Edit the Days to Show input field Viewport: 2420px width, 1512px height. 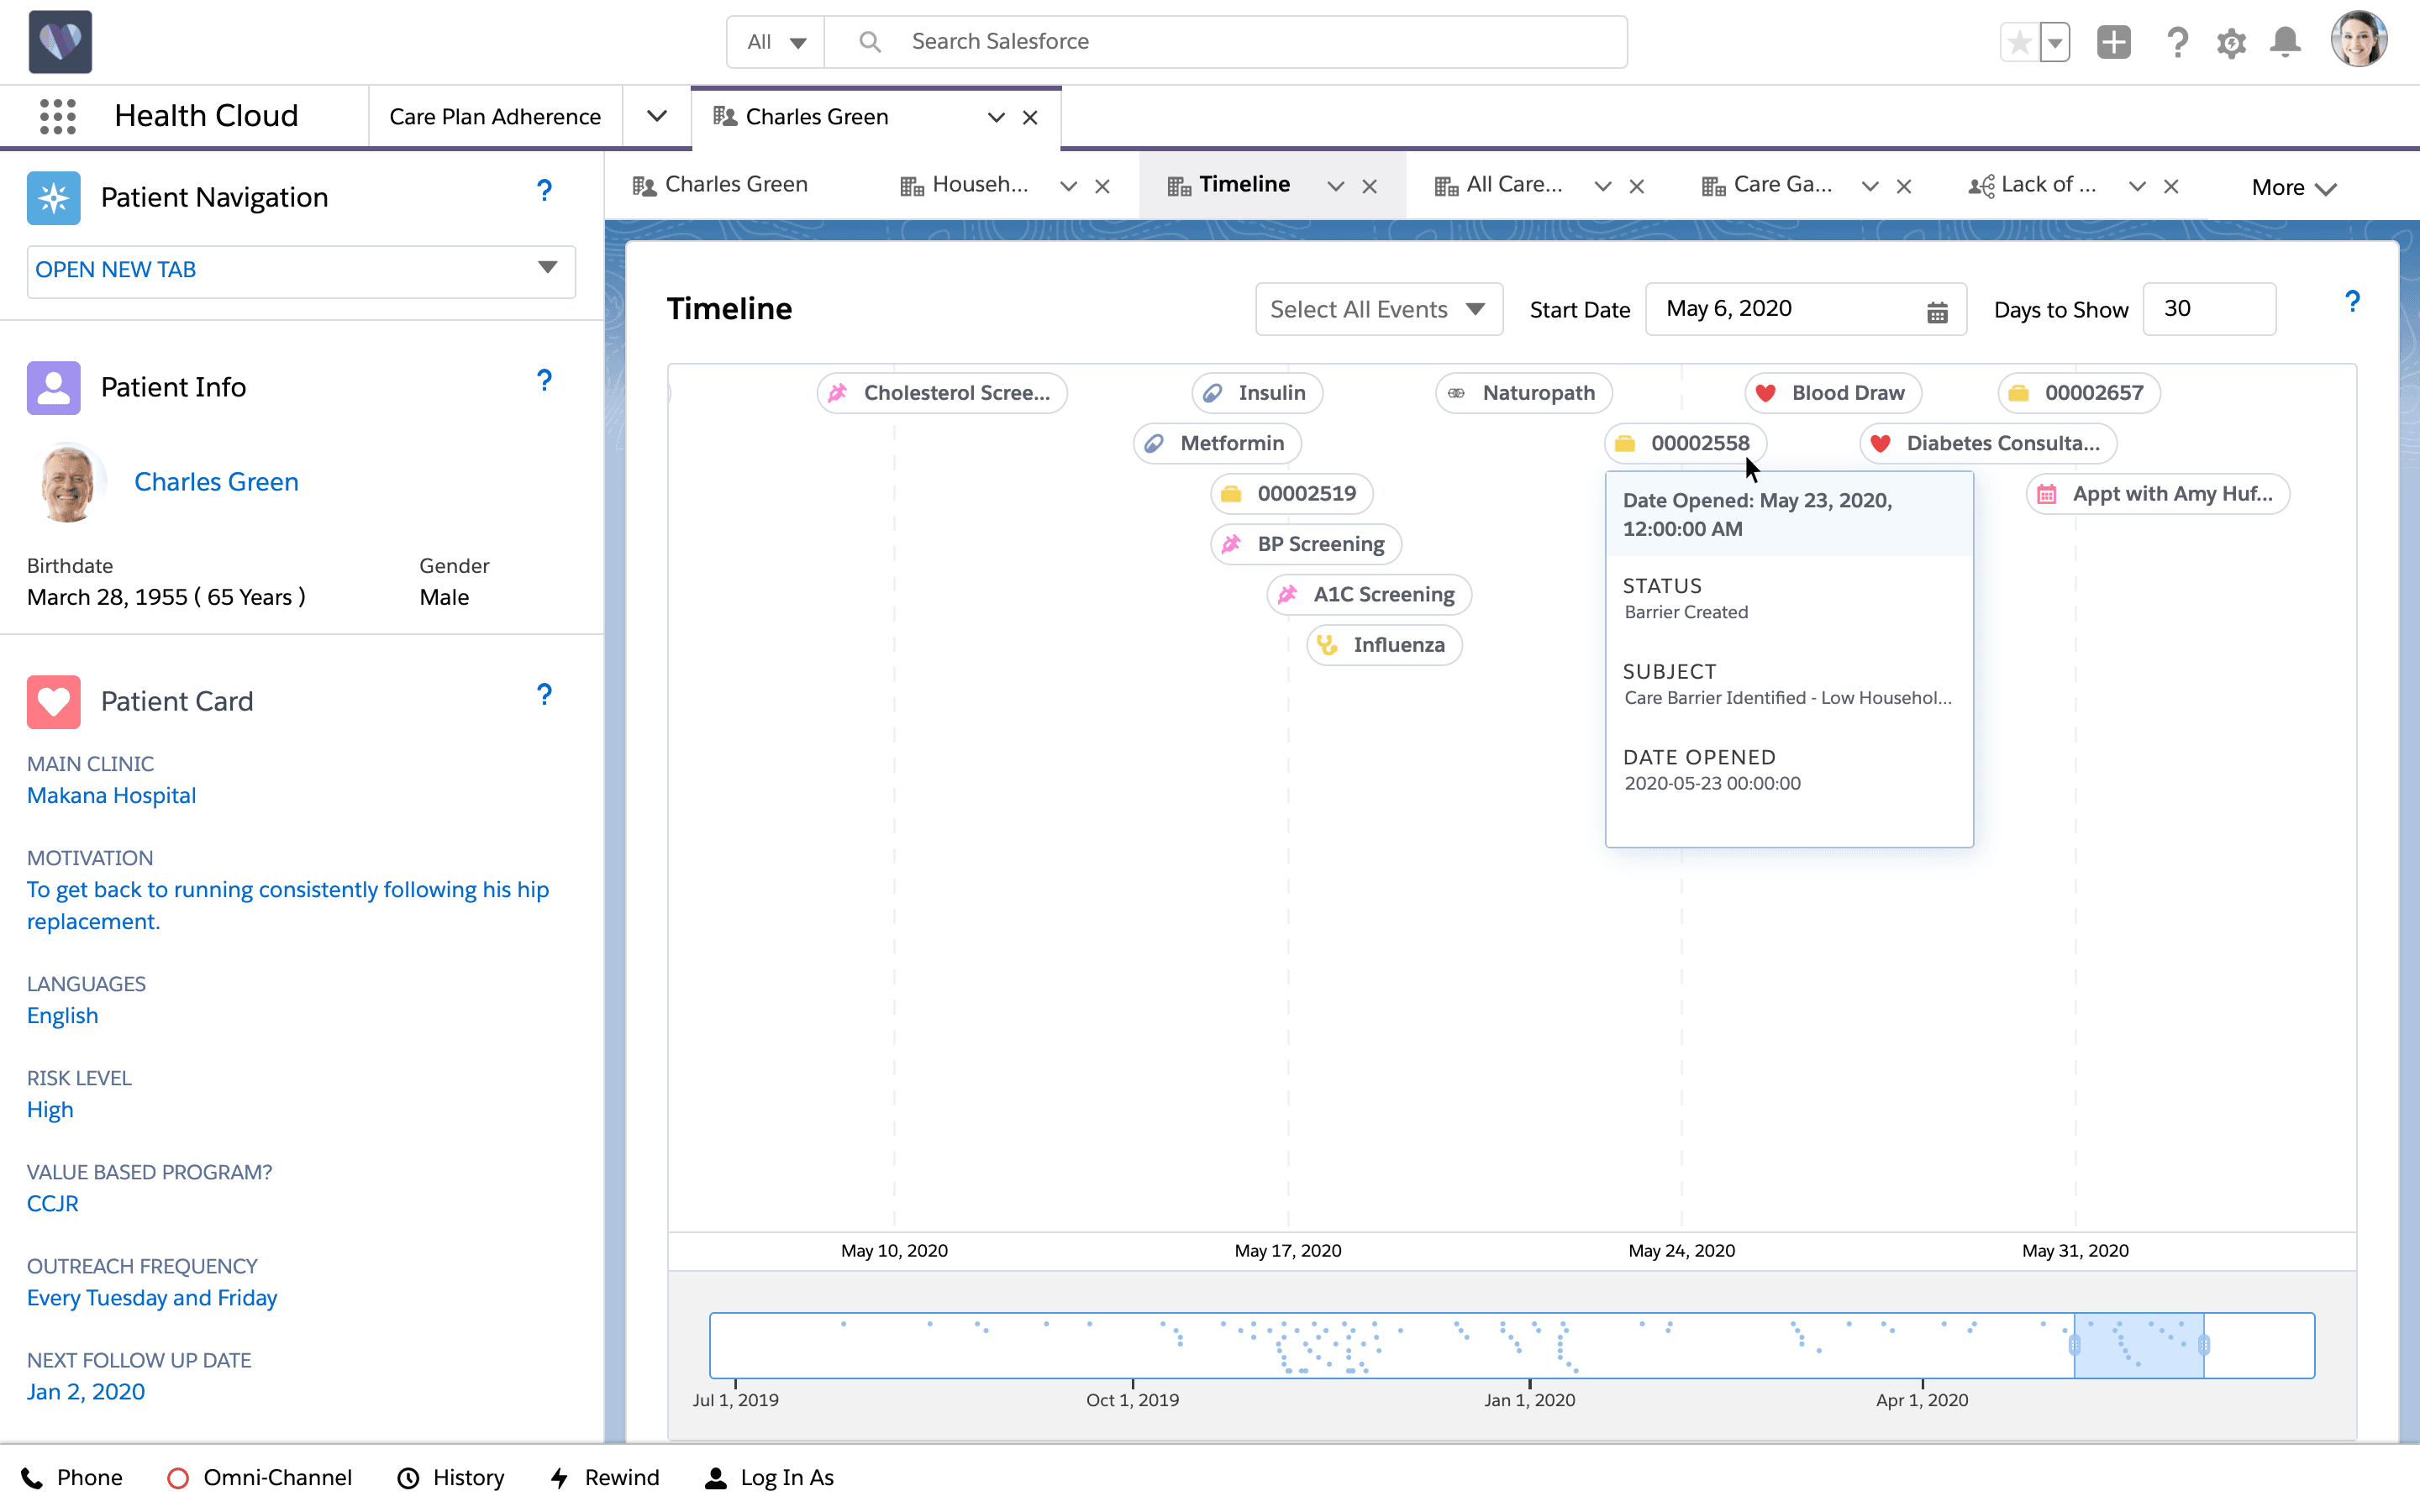coord(2208,309)
